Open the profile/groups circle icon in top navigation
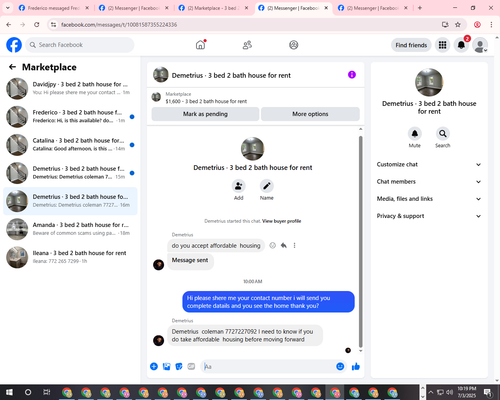 [293, 45]
